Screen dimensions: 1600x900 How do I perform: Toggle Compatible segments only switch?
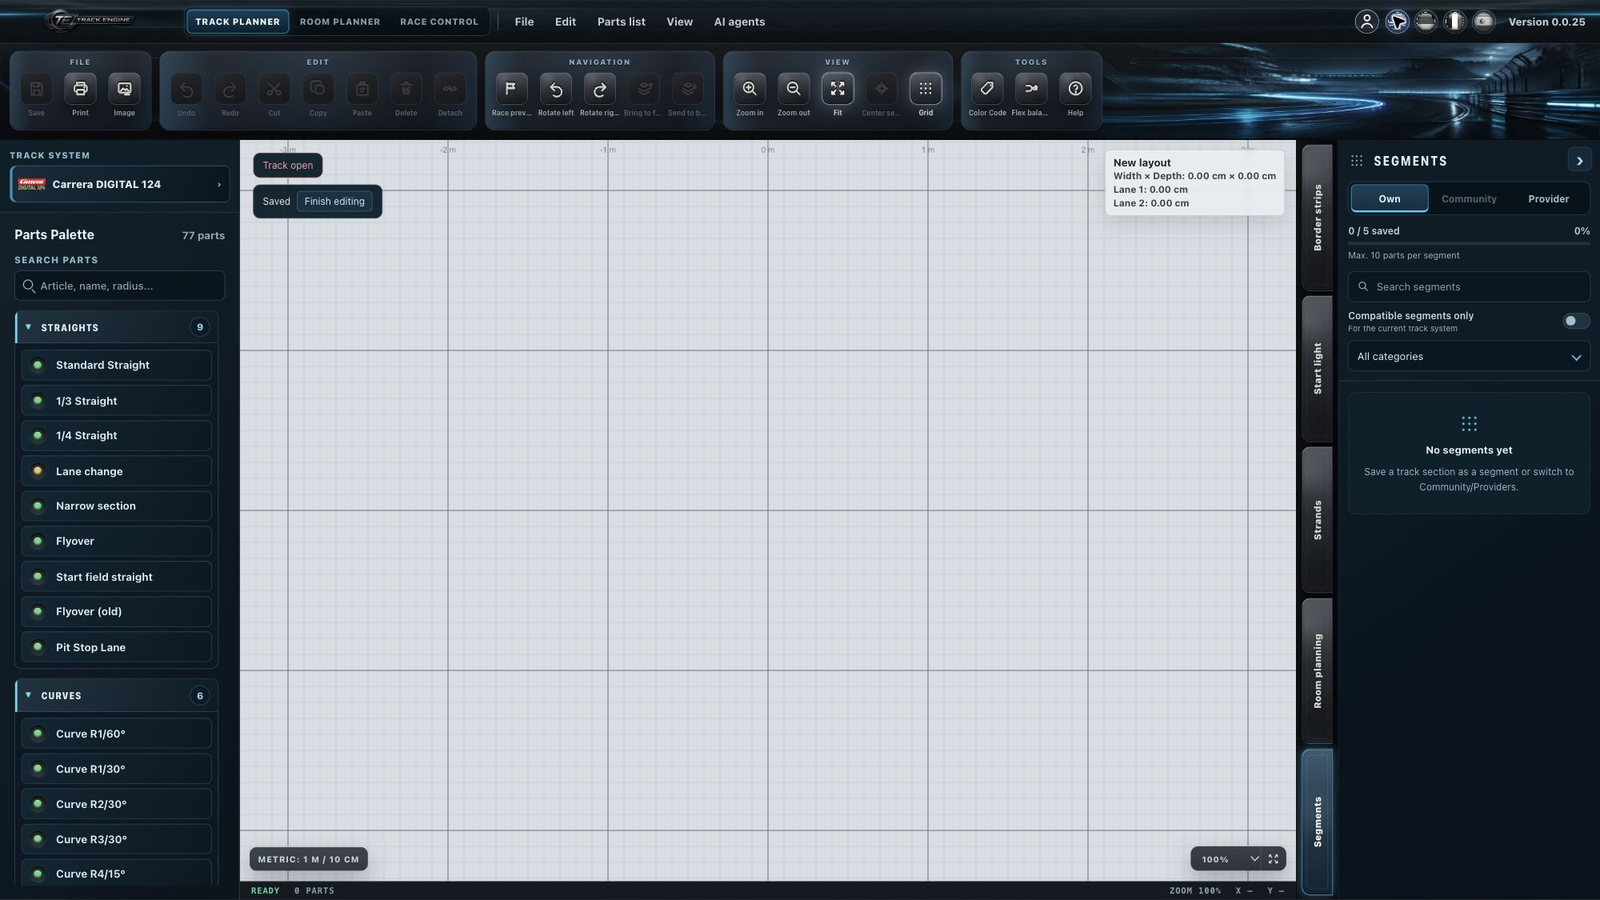click(1576, 321)
